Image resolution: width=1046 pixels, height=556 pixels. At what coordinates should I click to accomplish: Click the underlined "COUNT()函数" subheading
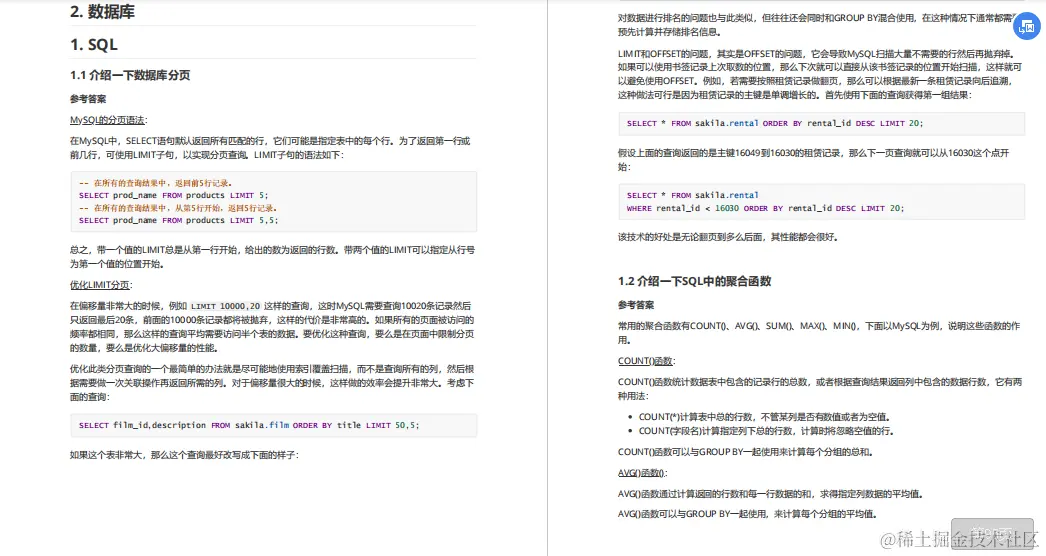coord(645,361)
